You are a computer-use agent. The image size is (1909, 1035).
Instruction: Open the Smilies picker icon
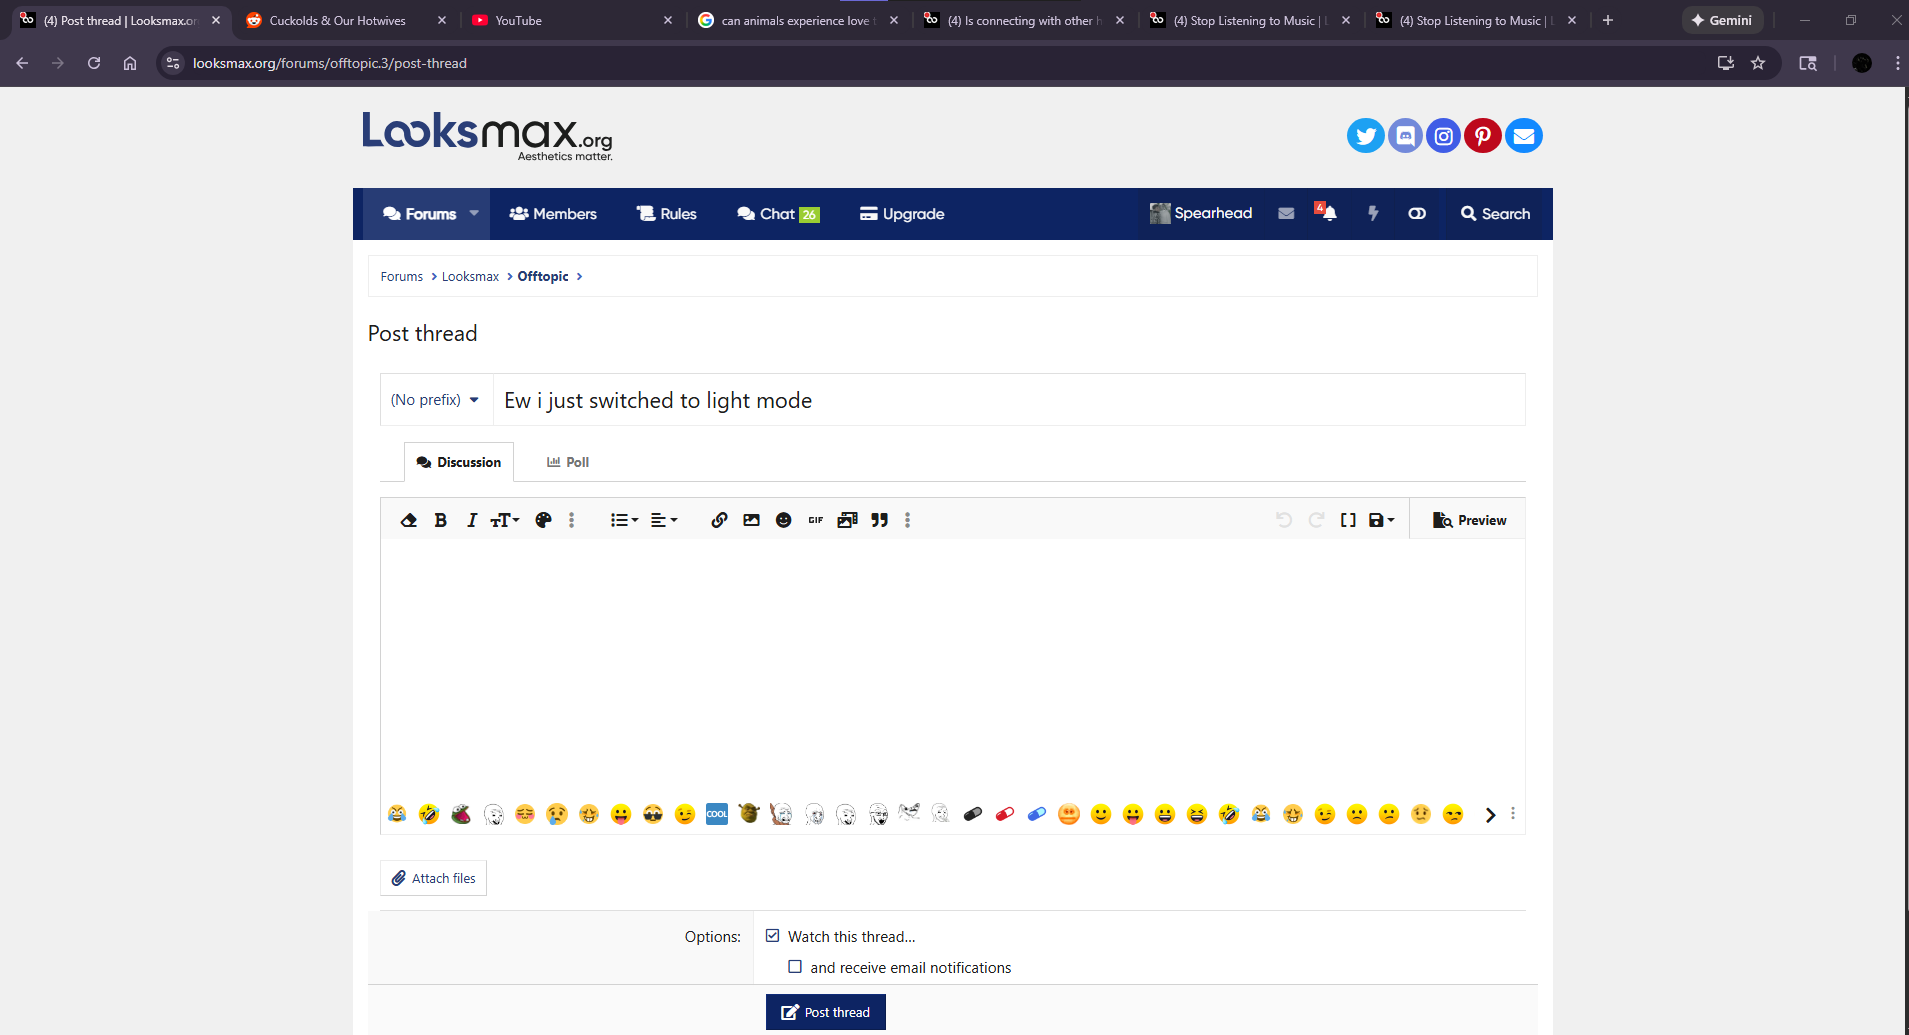tap(783, 520)
